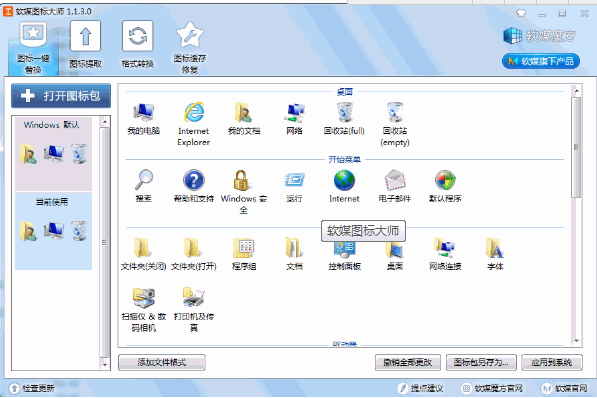The width and height of the screenshot is (597, 398).
Task: Open the 软媒旗下产品 button
Action: click(541, 61)
